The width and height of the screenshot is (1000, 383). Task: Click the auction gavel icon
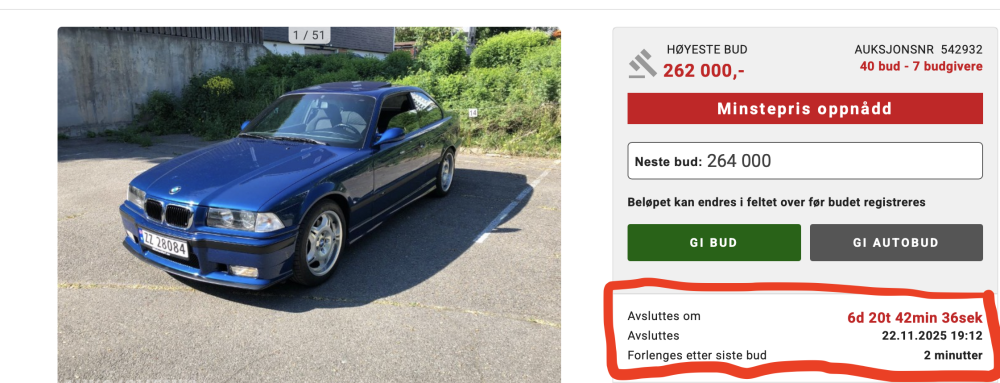coord(642,64)
